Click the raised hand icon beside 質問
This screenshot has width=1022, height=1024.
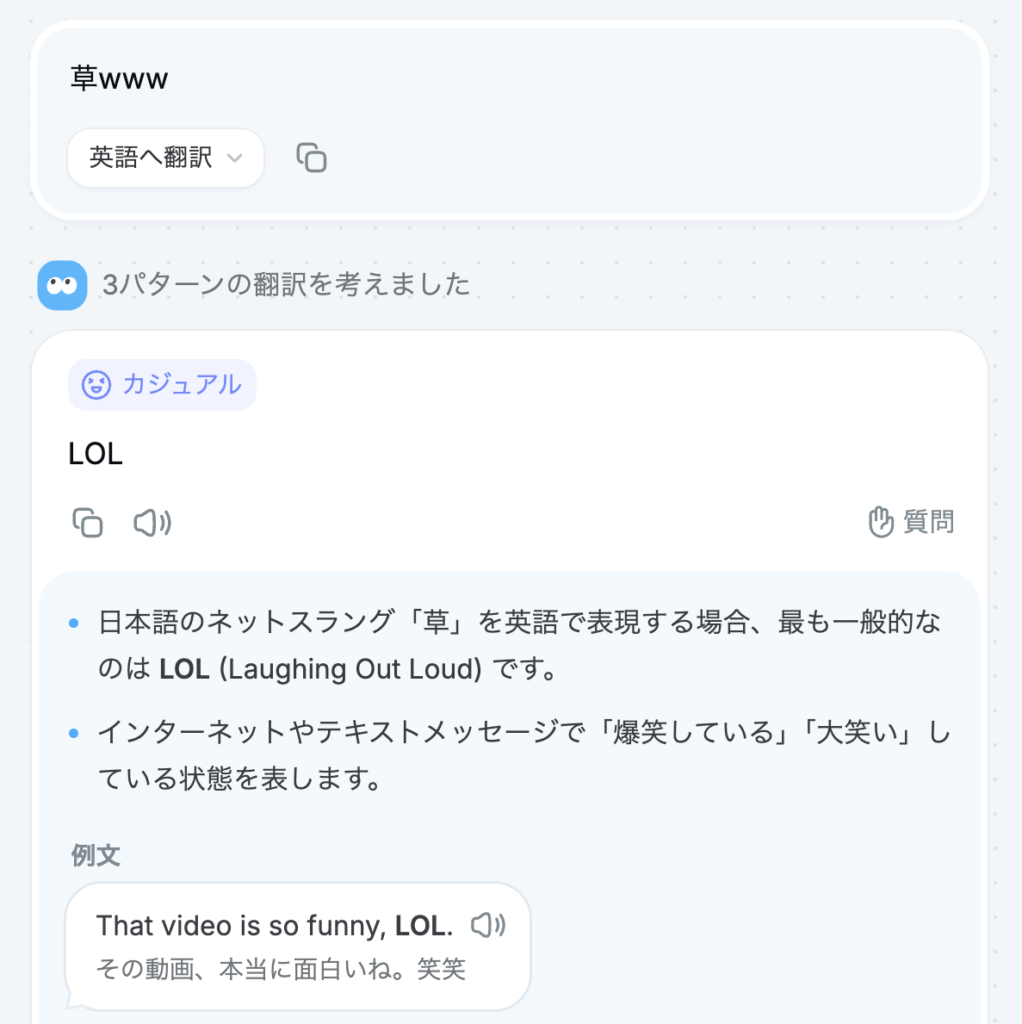(x=880, y=522)
